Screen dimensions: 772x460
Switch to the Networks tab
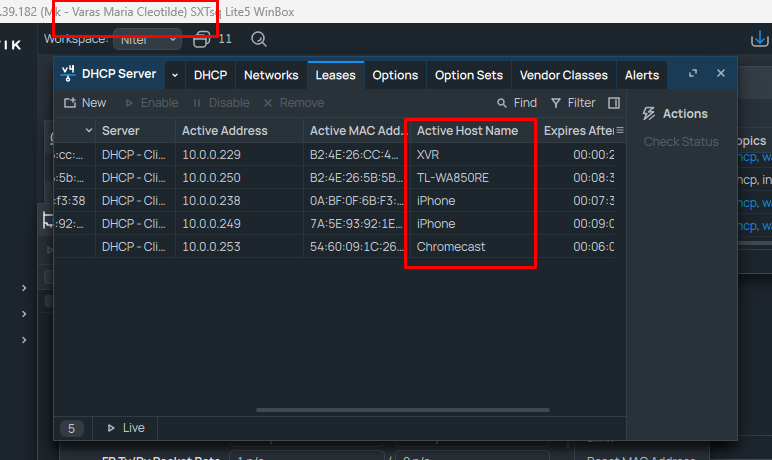coord(271,75)
